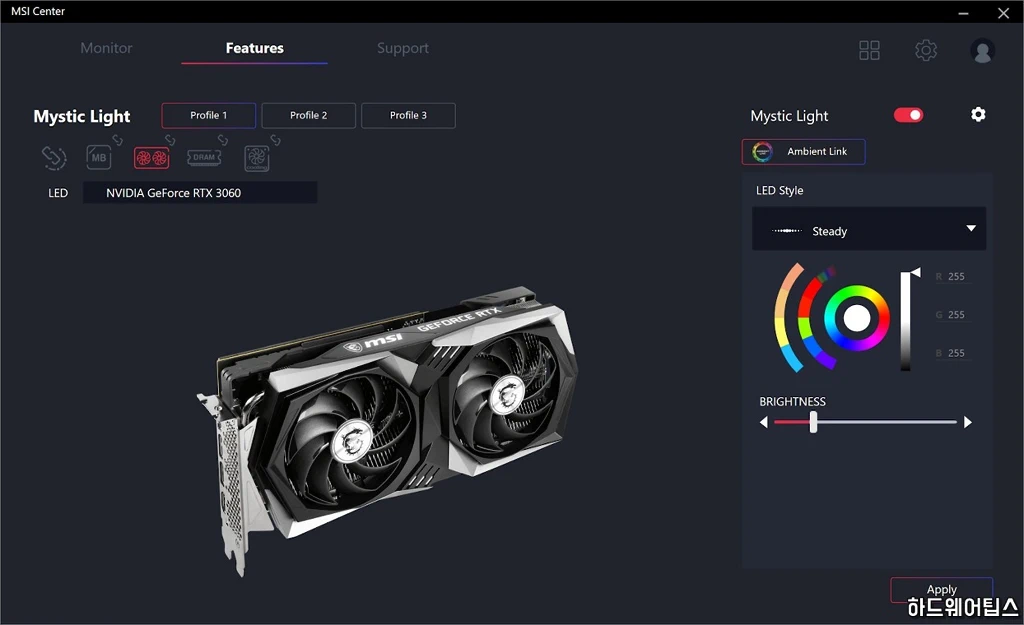Click the R value field showing 255
The width and height of the screenshot is (1024, 625).
pyautogui.click(x=955, y=276)
